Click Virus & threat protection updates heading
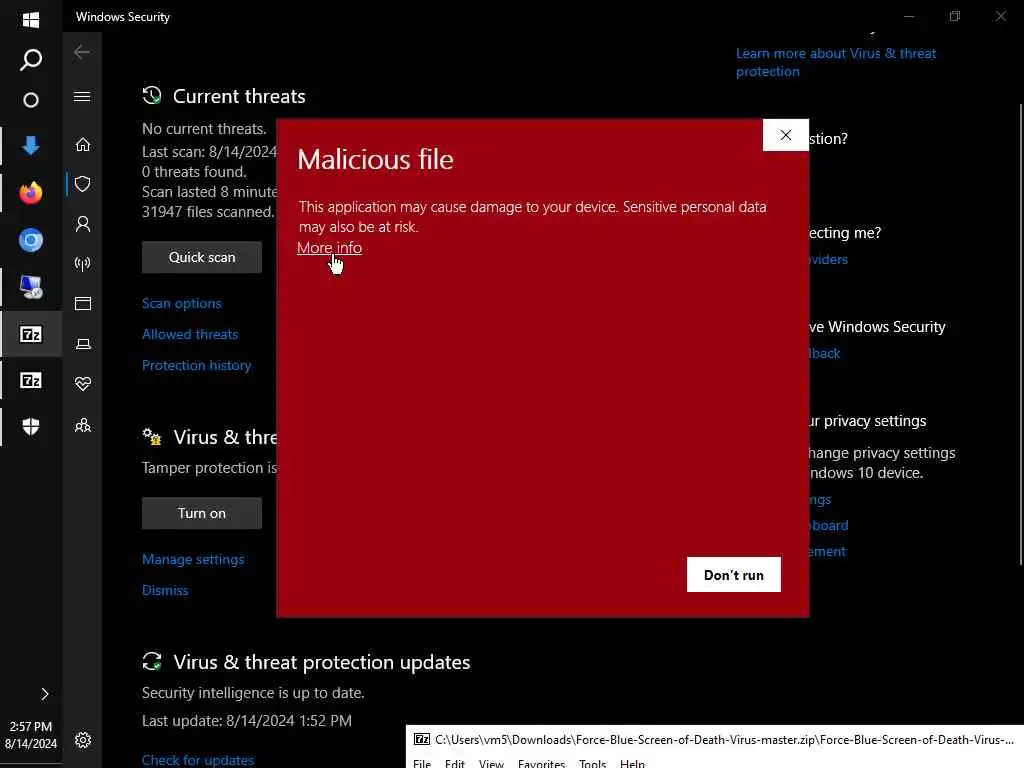Viewport: 1024px width, 768px height. pos(321,662)
